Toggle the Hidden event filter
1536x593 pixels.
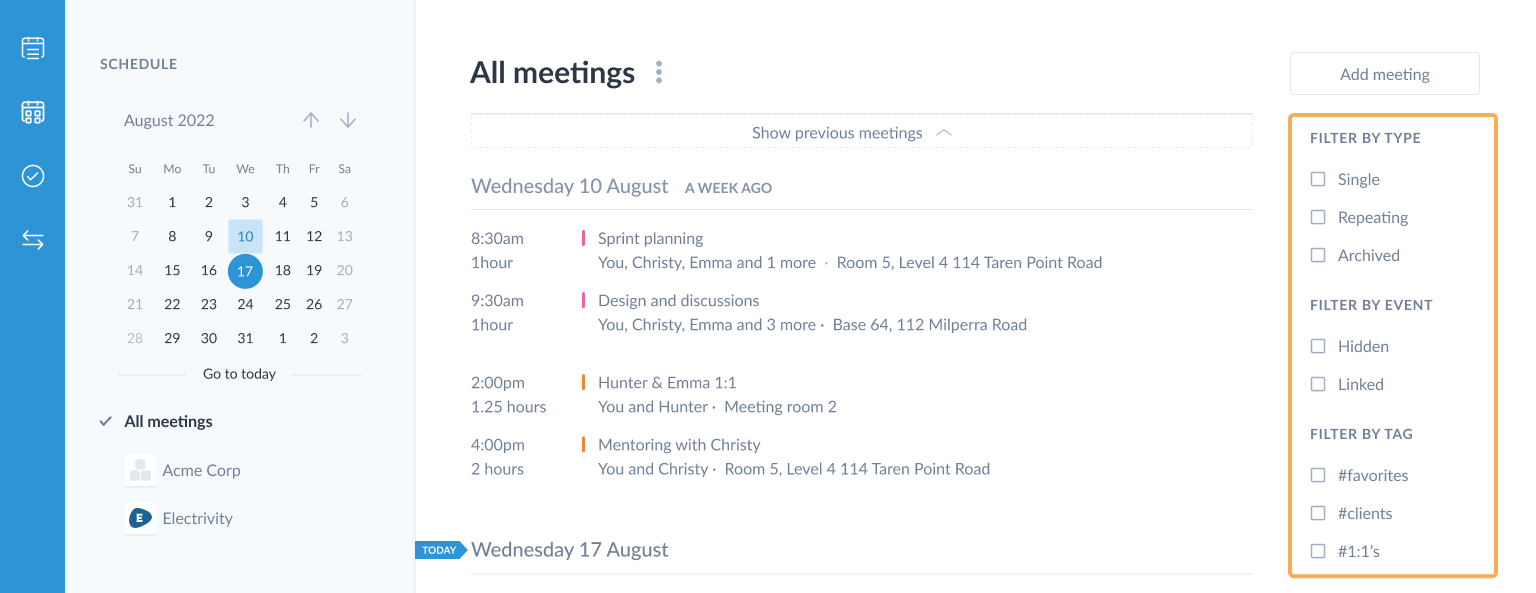(1318, 346)
